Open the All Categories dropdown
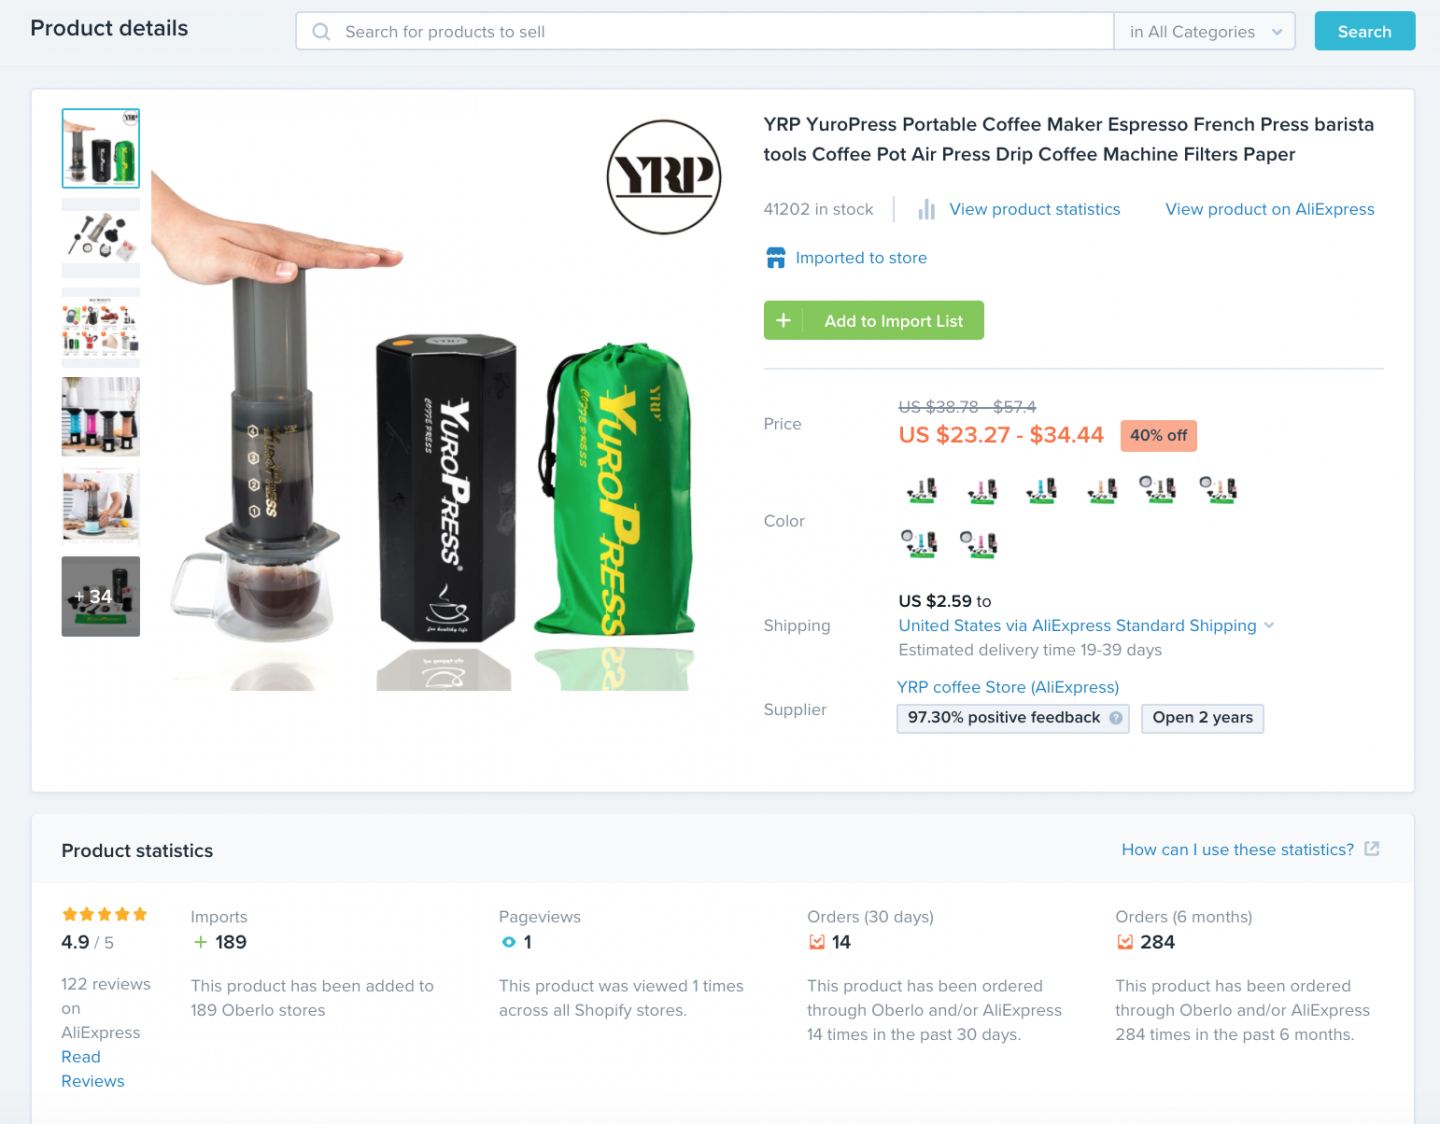 (1205, 32)
